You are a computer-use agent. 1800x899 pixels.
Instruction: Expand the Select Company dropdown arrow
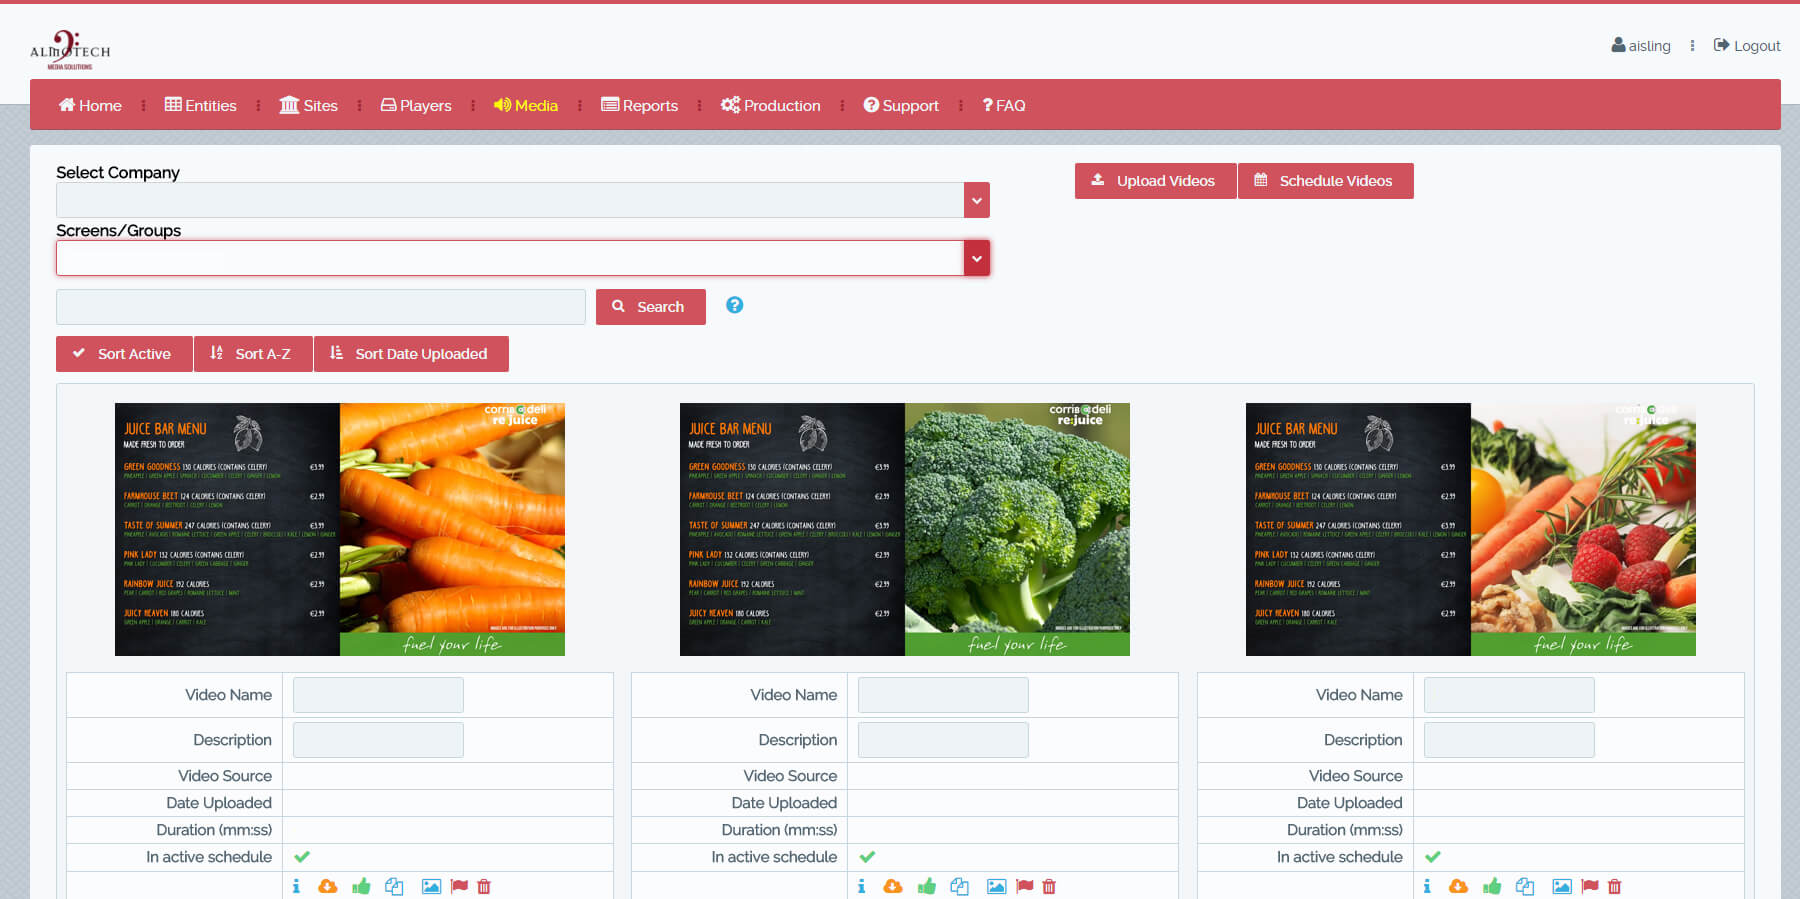pyautogui.click(x=977, y=200)
